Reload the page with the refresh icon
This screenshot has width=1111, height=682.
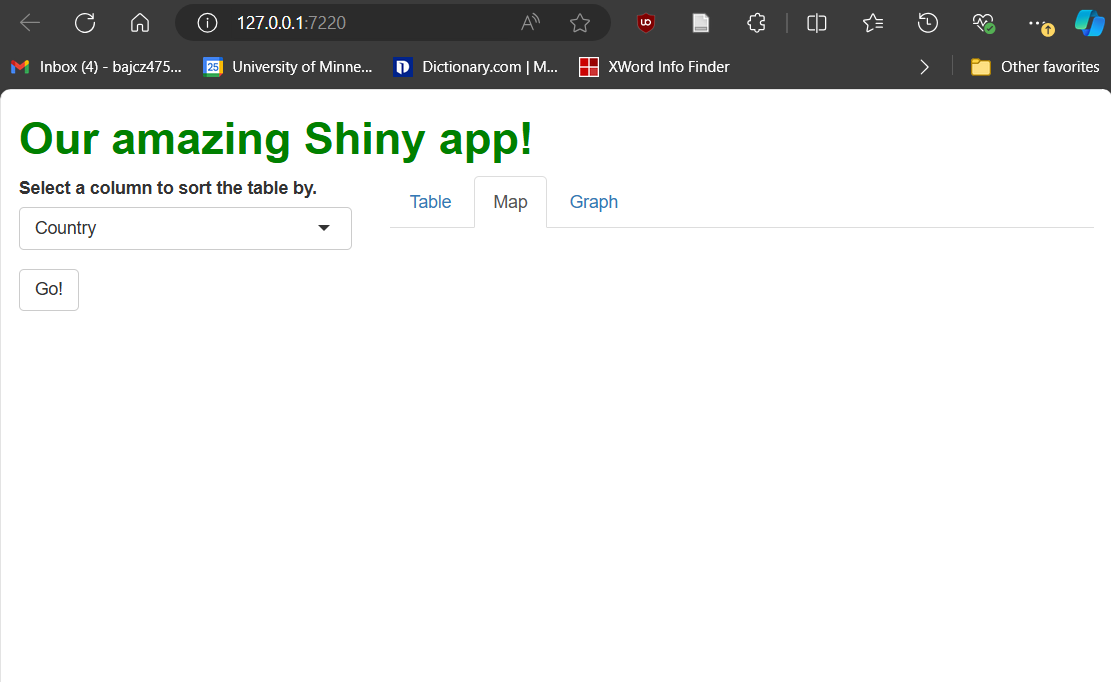click(85, 23)
